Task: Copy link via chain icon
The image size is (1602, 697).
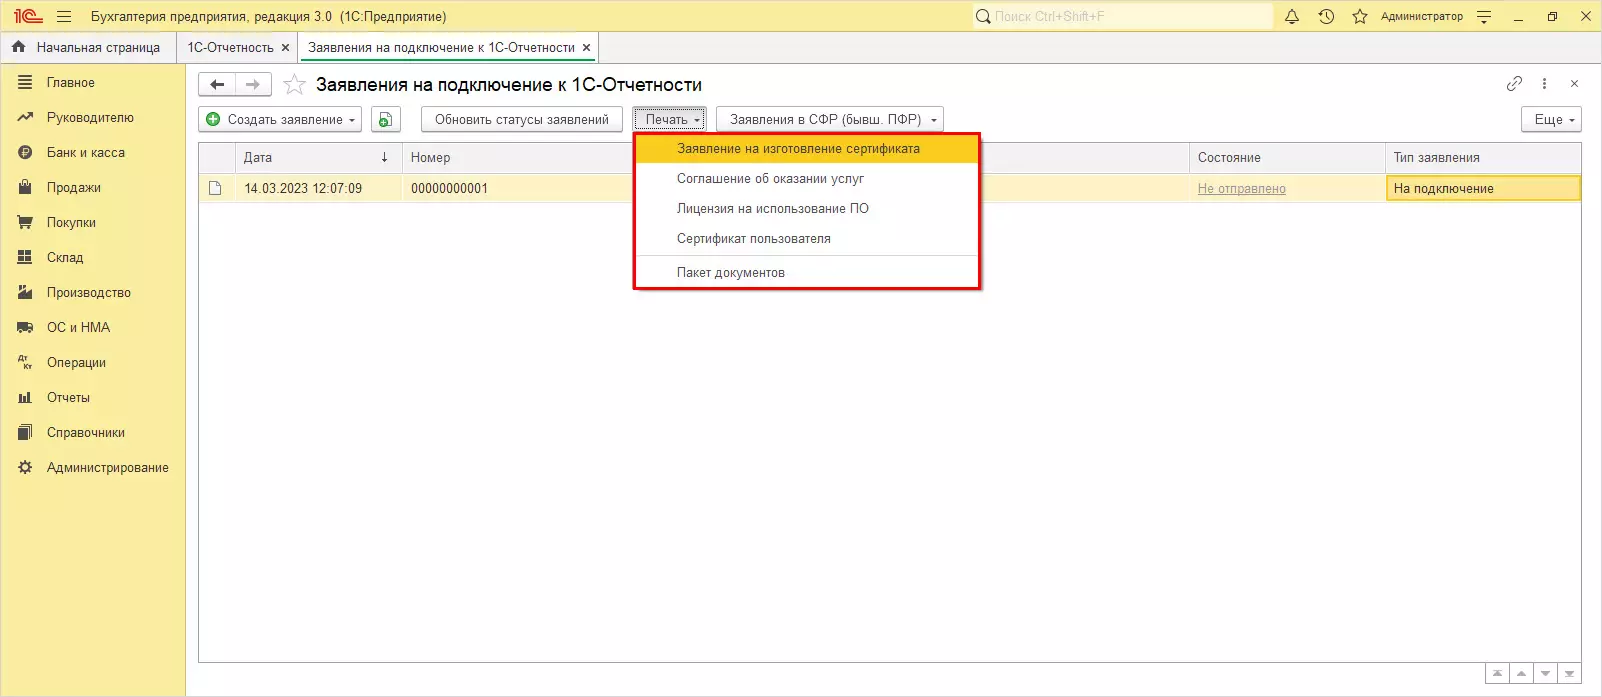Action: [x=1514, y=84]
